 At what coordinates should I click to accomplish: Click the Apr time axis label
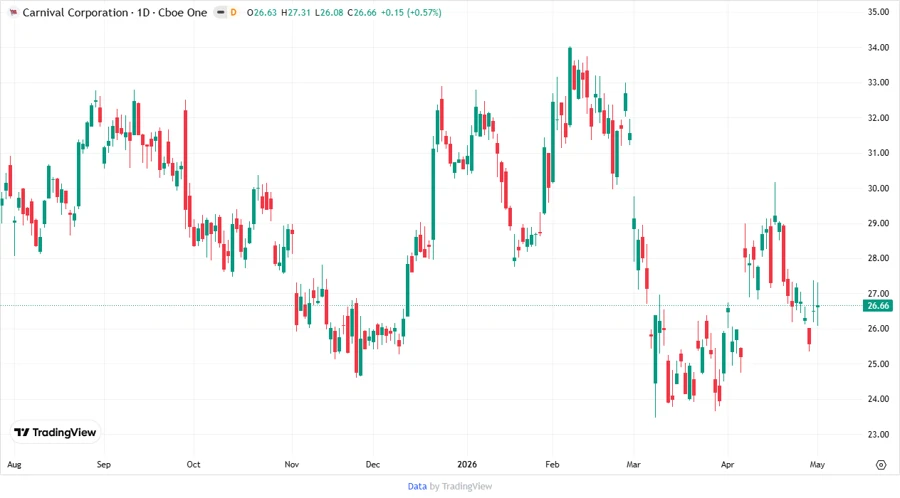coord(727,465)
